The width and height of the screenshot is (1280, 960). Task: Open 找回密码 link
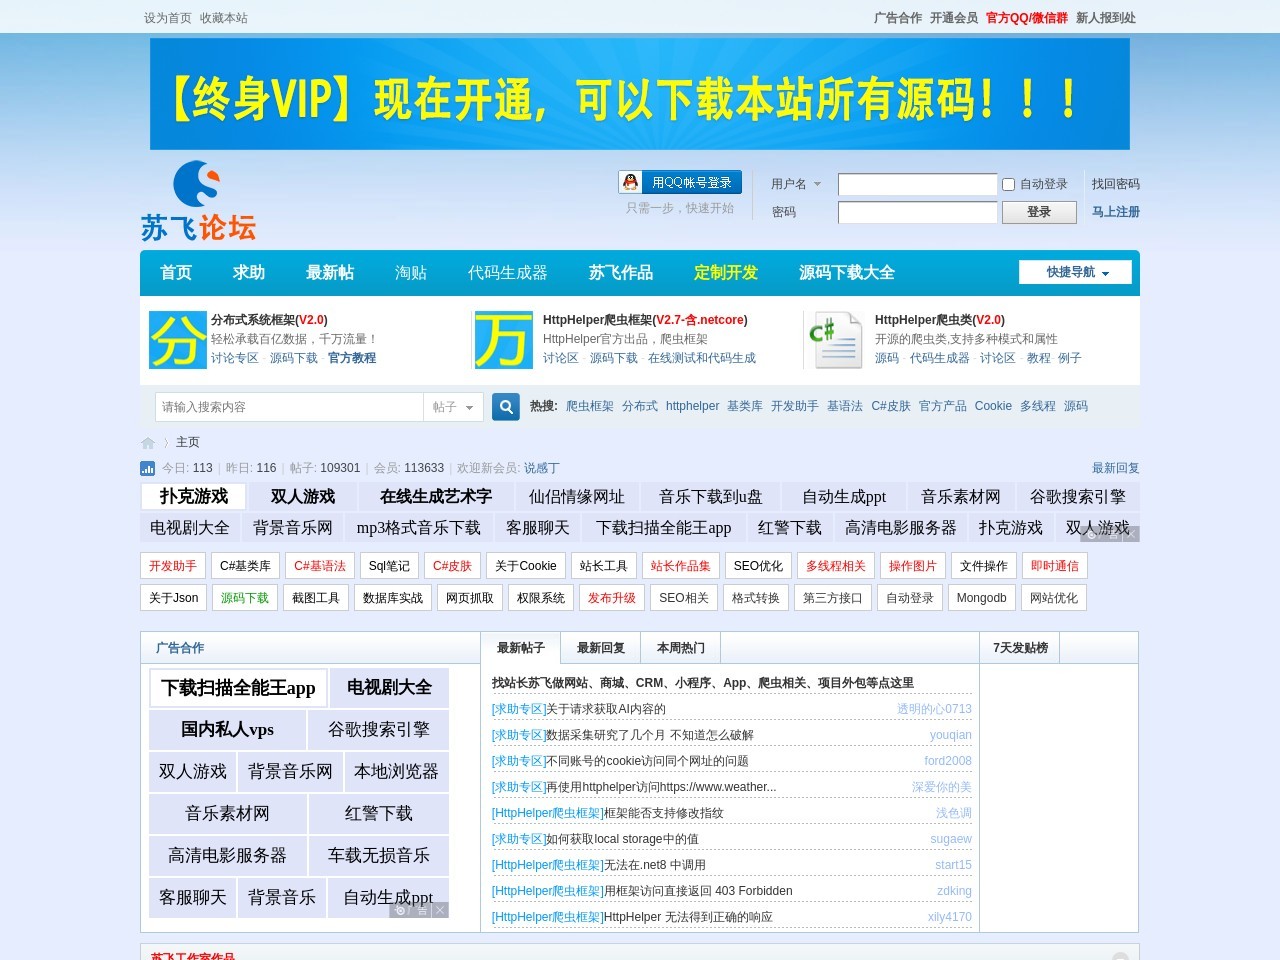[x=1116, y=184]
